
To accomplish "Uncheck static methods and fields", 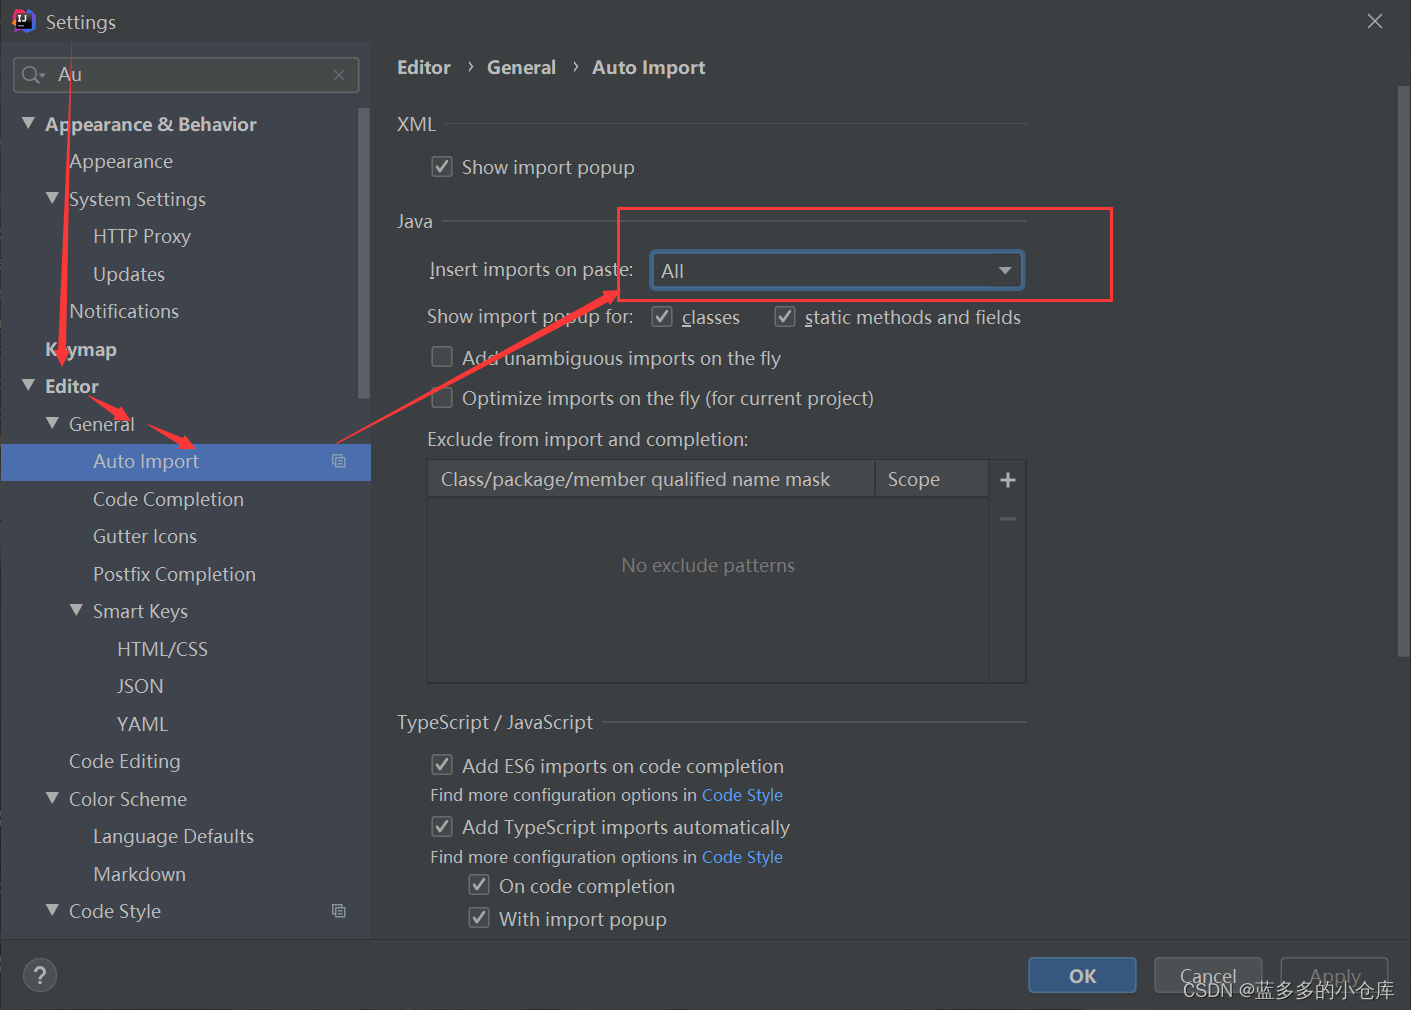I will pyautogui.click(x=785, y=316).
